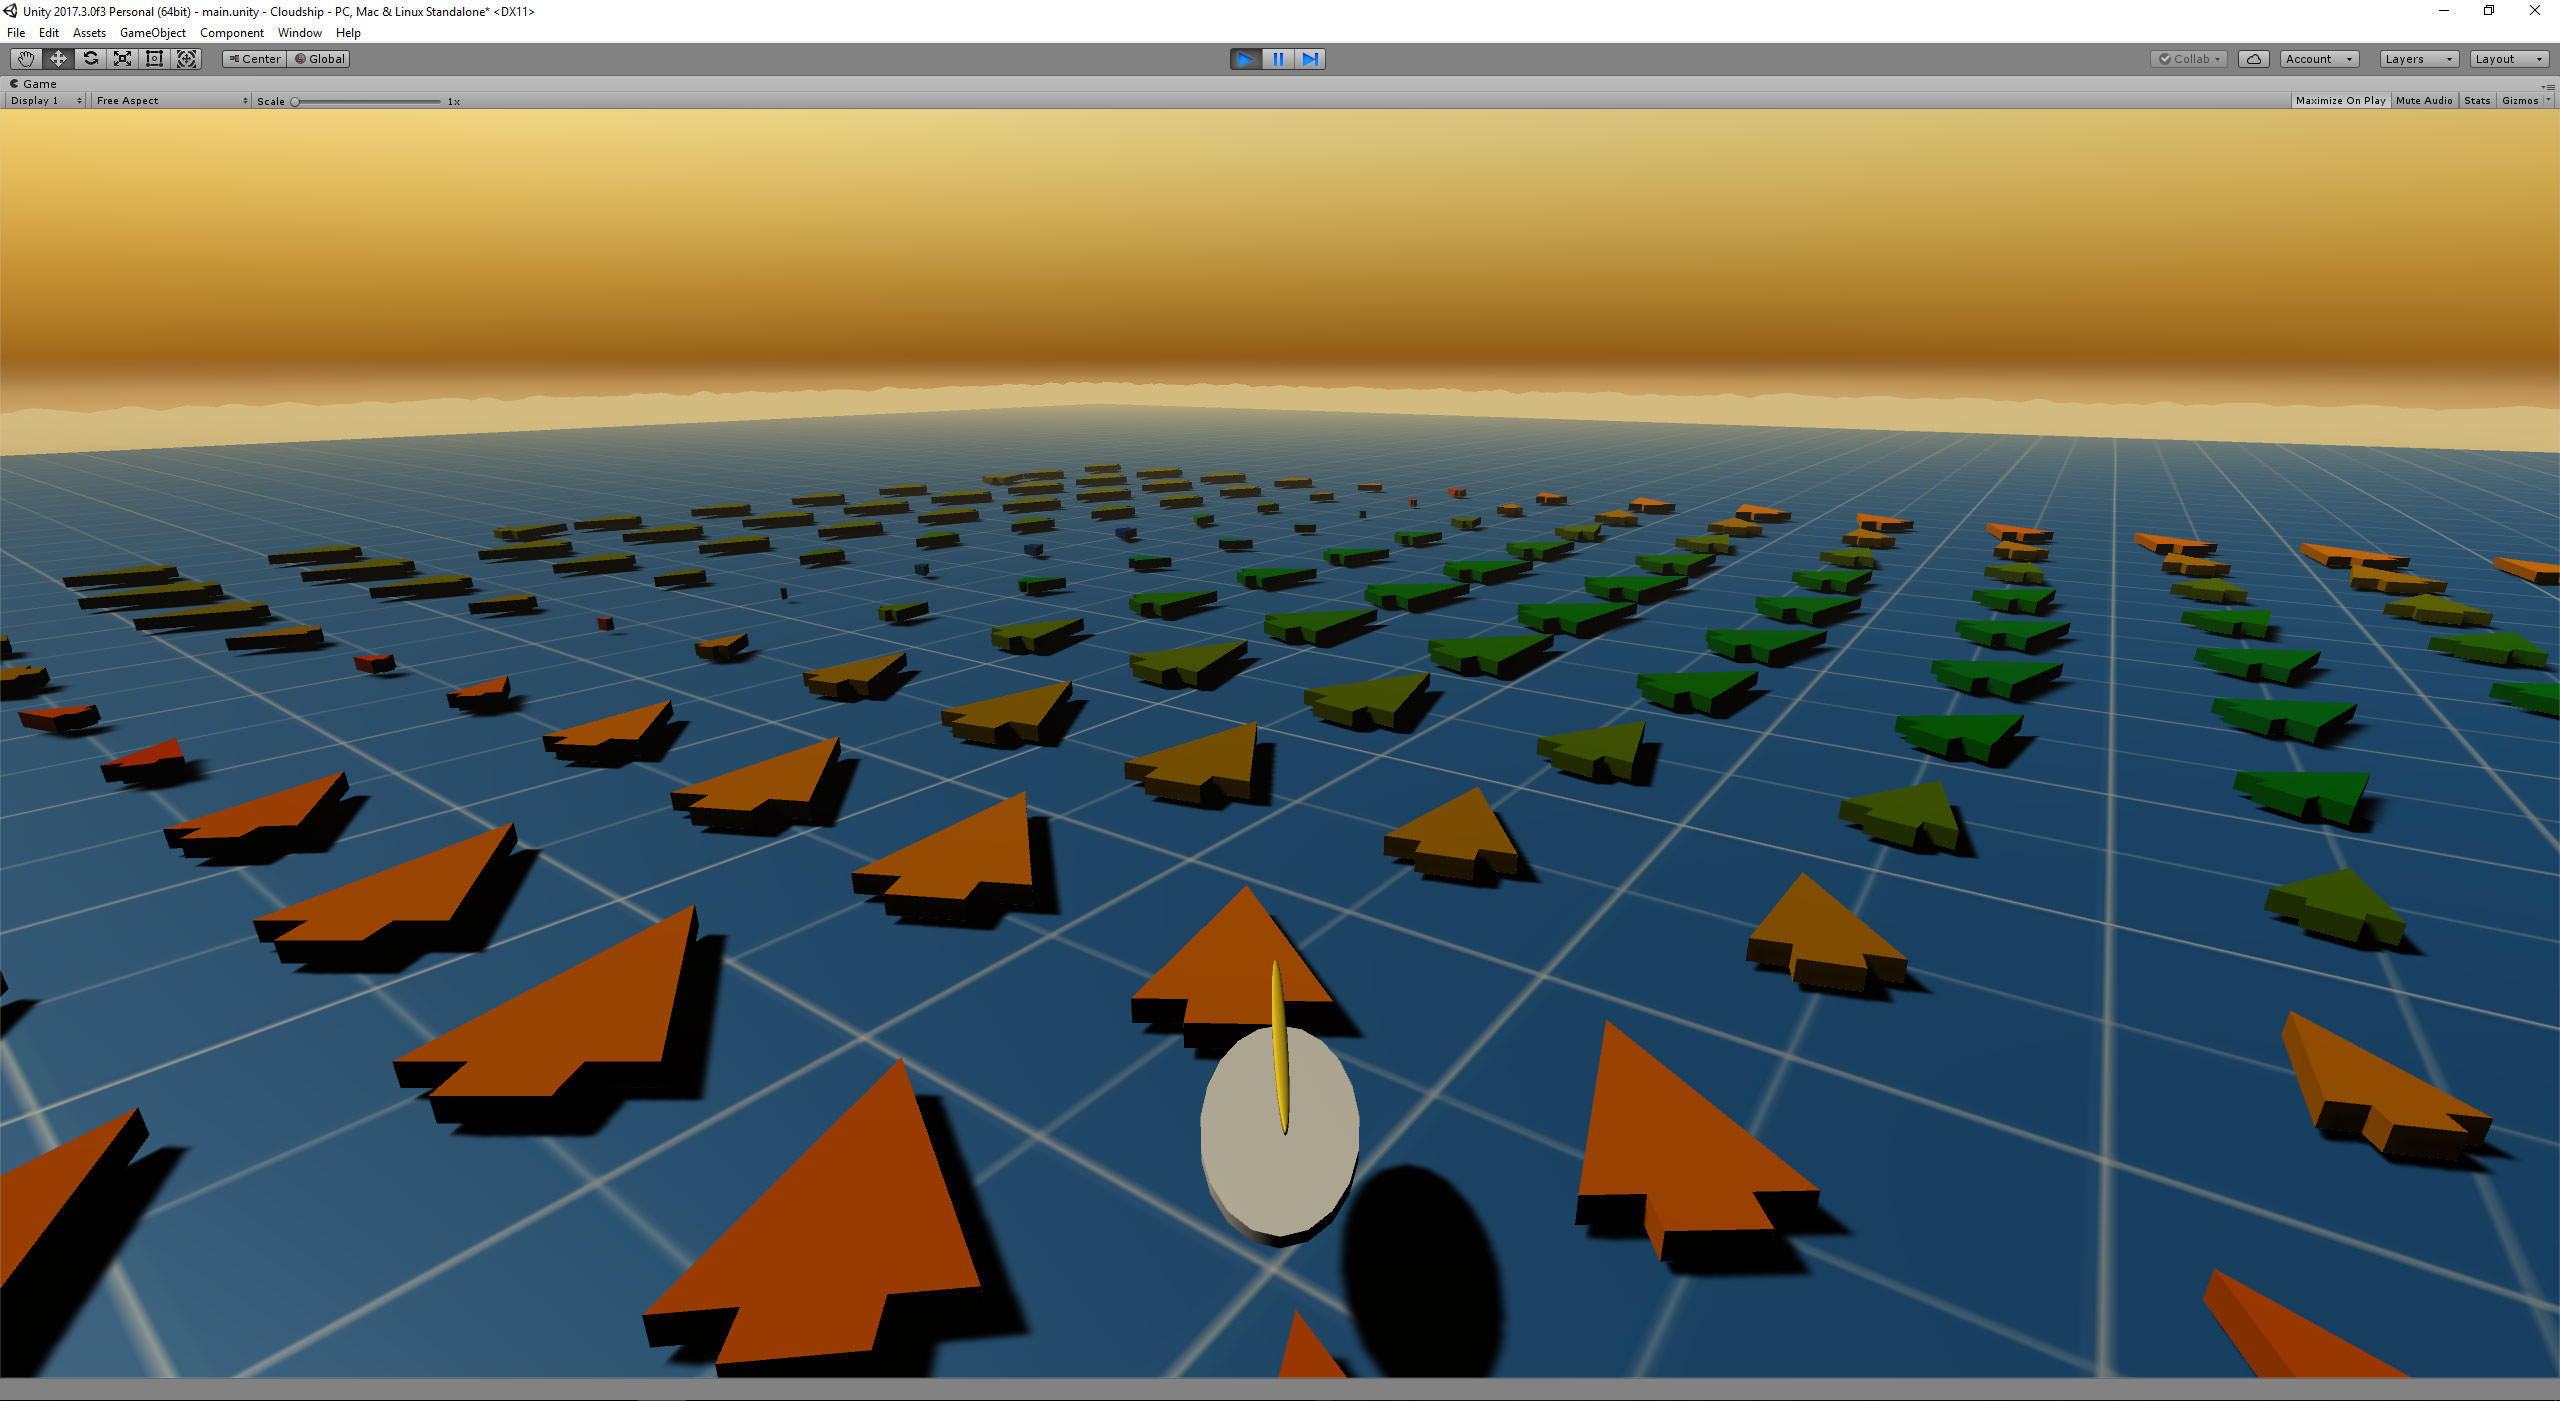Toggle Gizmos display
The height and width of the screenshot is (1401, 2560).
(x=2520, y=100)
